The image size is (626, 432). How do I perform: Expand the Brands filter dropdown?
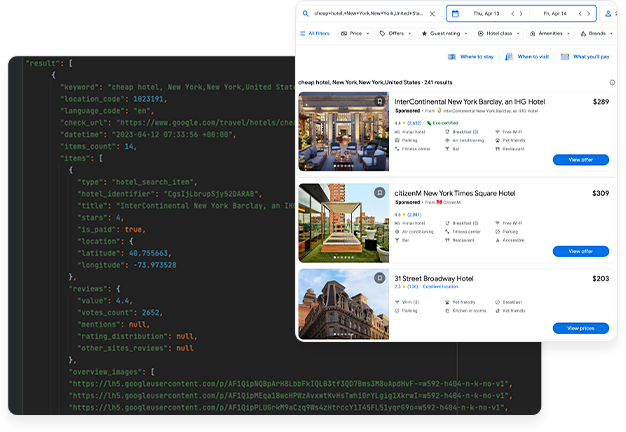point(596,34)
